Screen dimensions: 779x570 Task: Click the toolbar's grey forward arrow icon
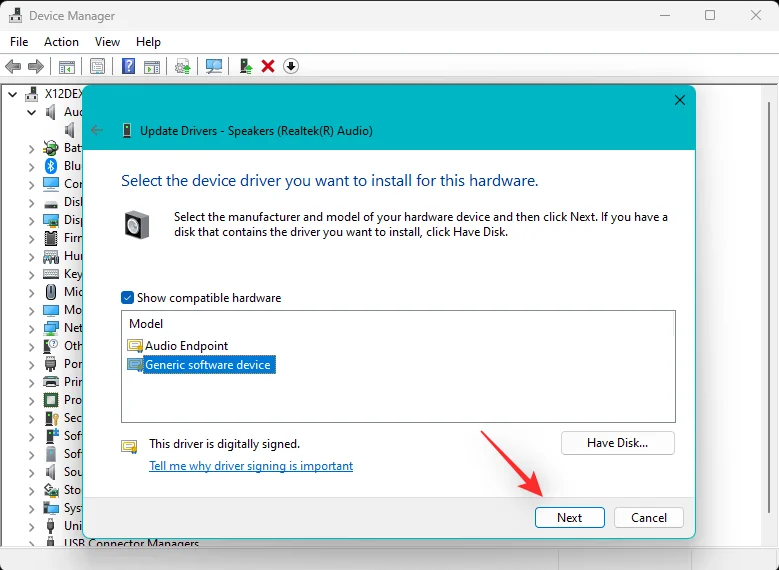pyautogui.click(x=36, y=66)
